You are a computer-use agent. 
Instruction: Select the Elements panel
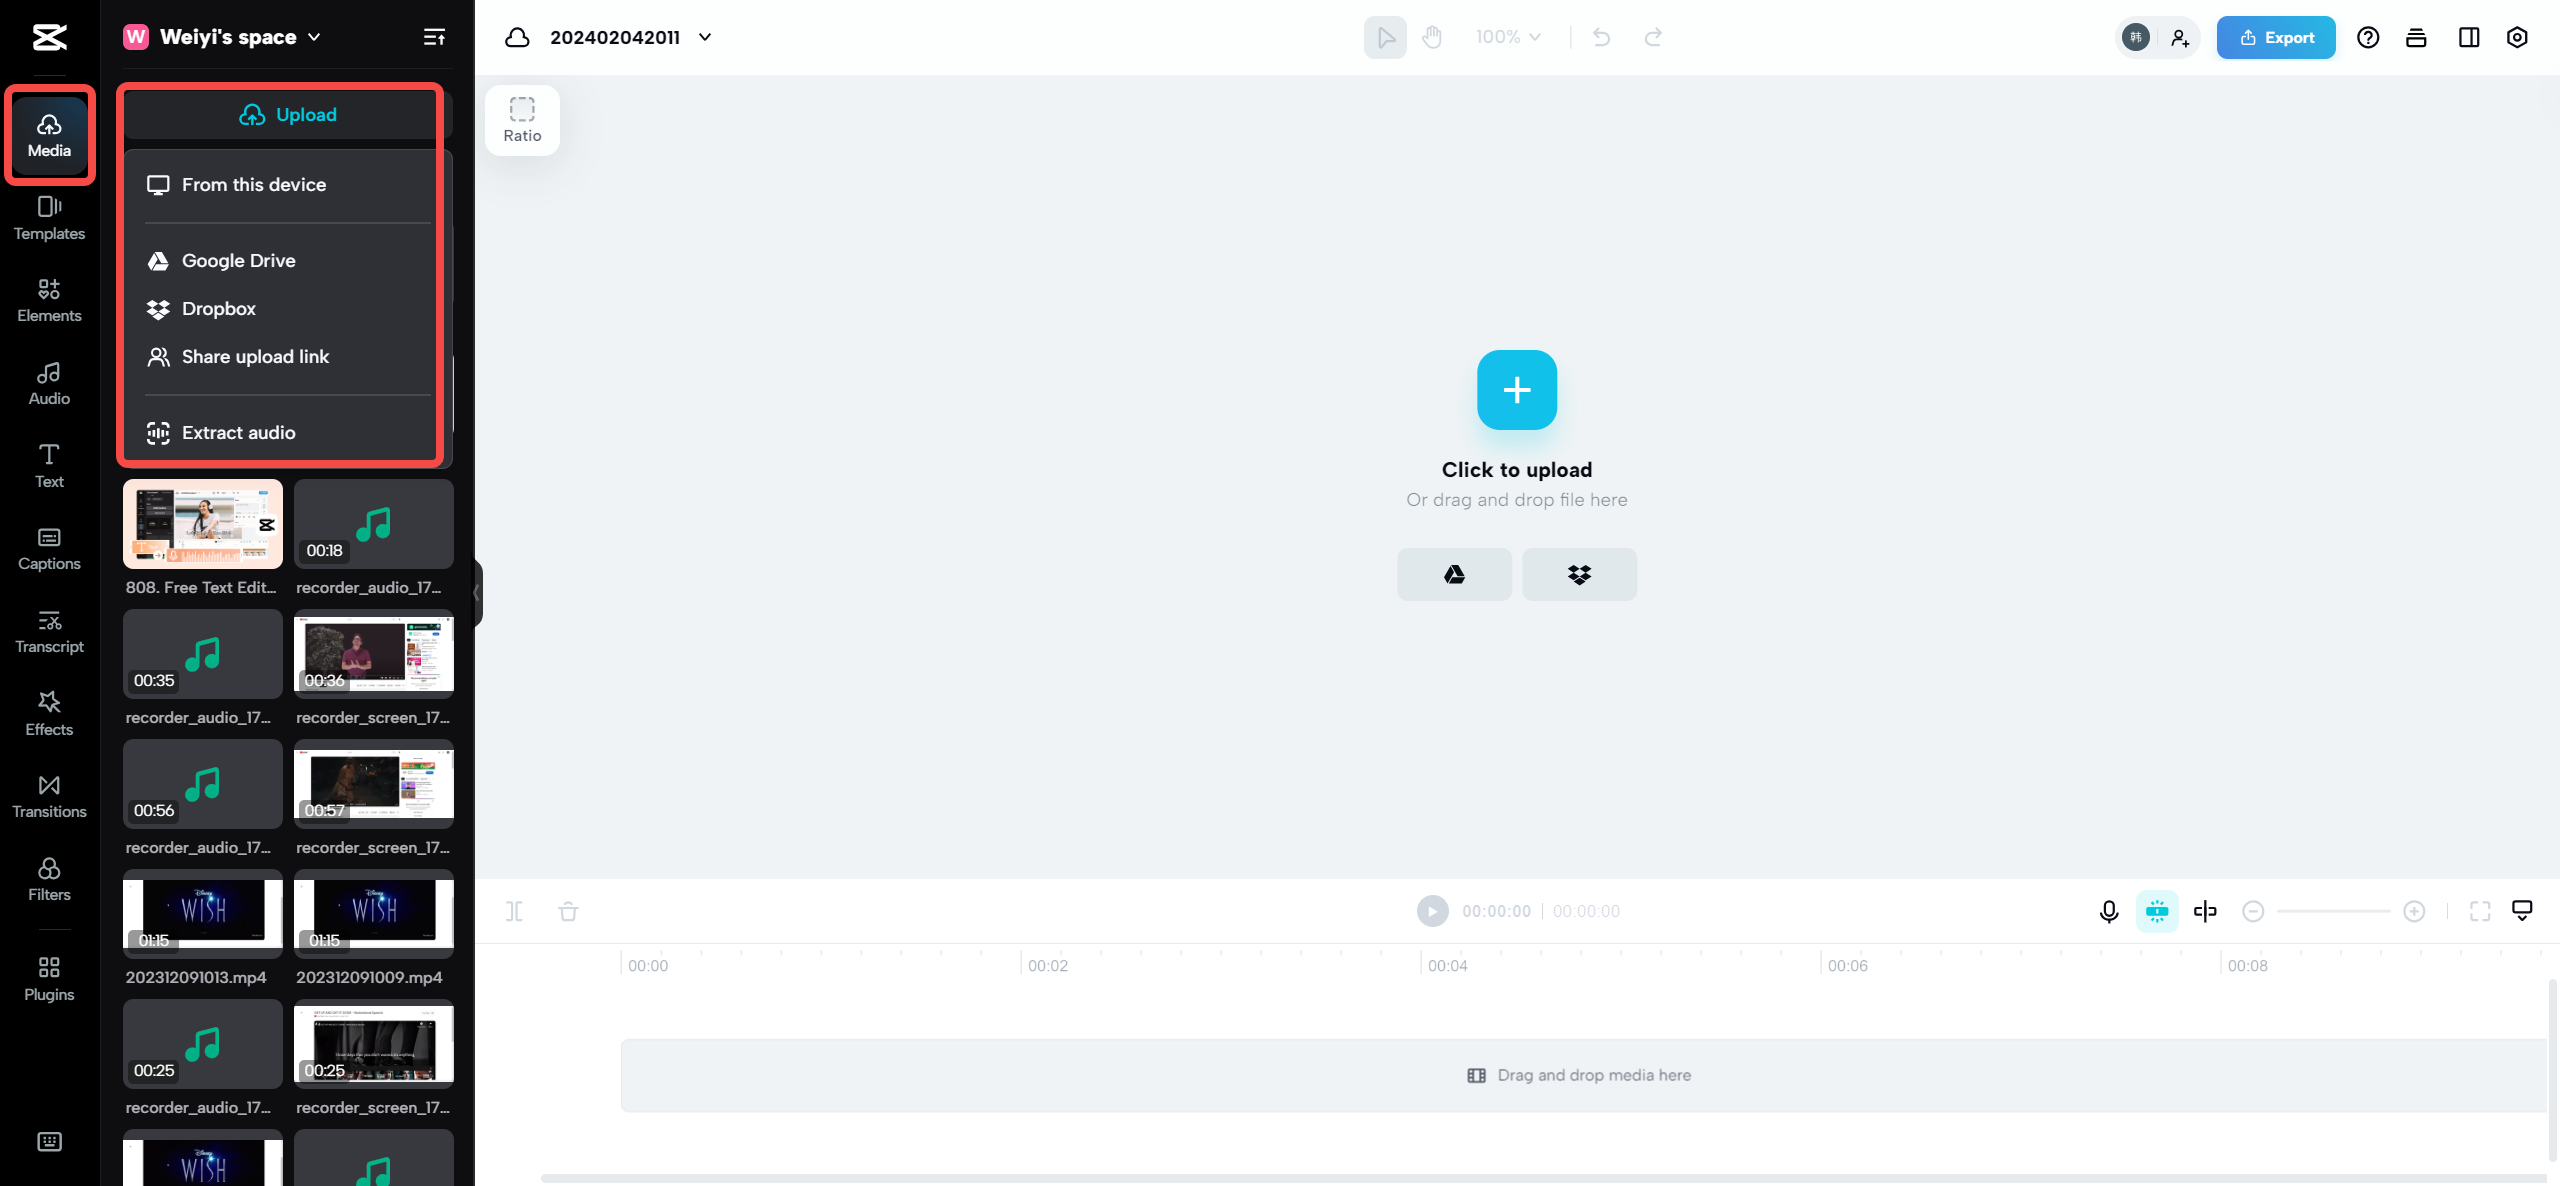[49, 299]
